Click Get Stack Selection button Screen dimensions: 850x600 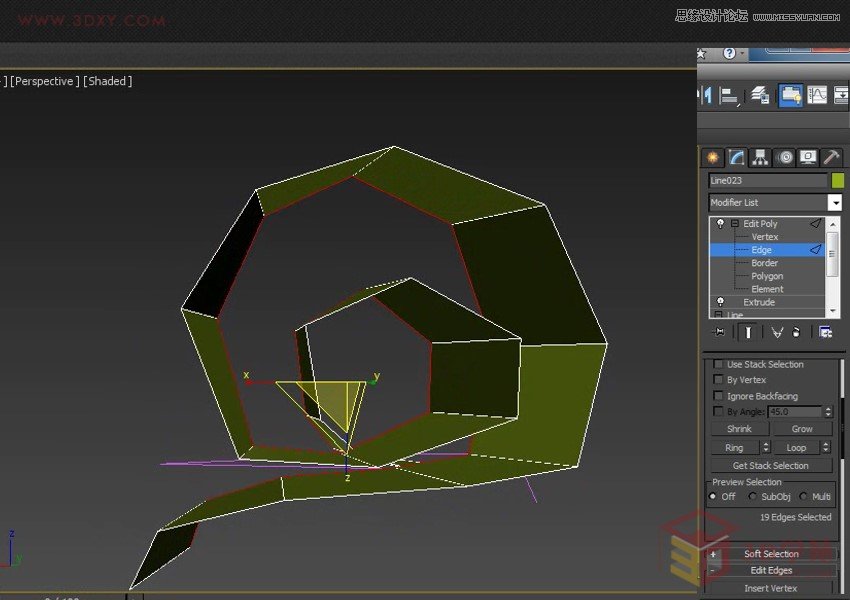[773, 465]
